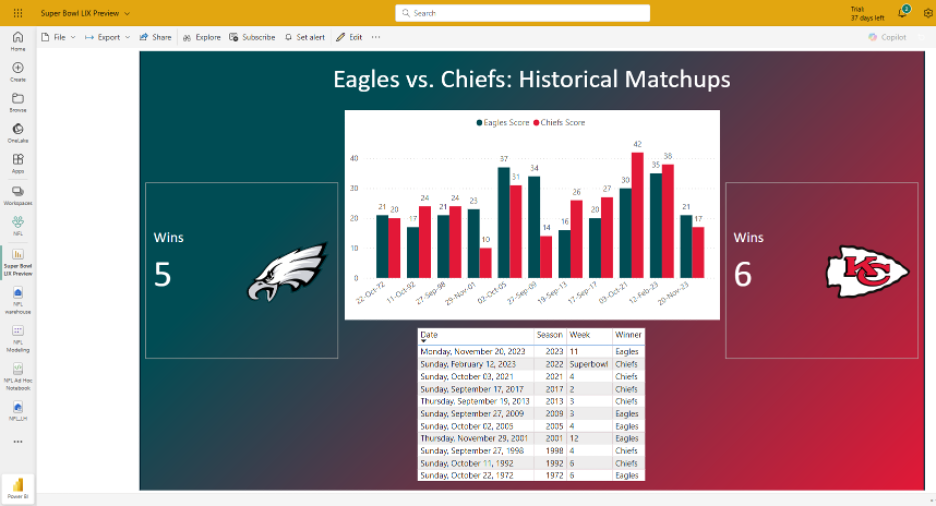
Task: Open NFL Modeling item in sidebar
Action: (x=18, y=338)
